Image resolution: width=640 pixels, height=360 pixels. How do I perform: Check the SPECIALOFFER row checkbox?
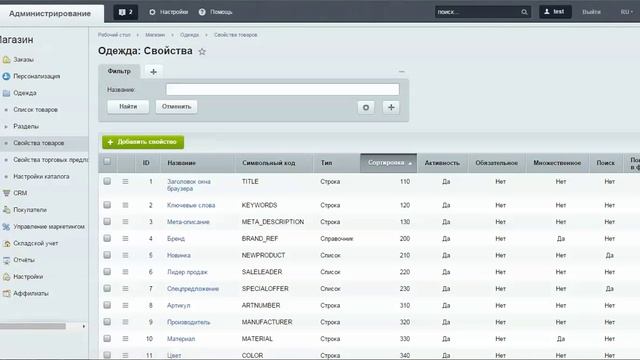pyautogui.click(x=107, y=289)
